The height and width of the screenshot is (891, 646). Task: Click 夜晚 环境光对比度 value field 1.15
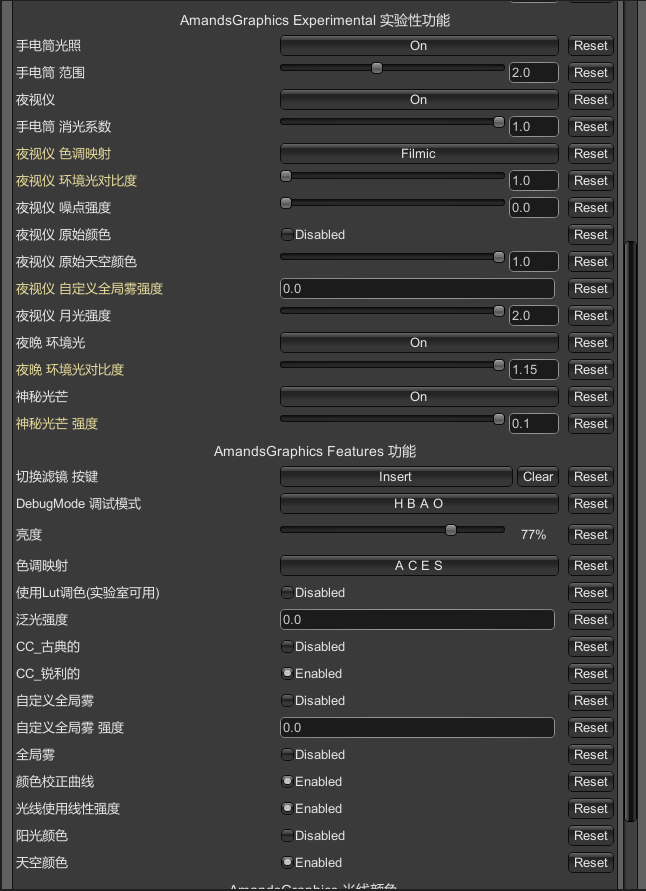tap(534, 370)
